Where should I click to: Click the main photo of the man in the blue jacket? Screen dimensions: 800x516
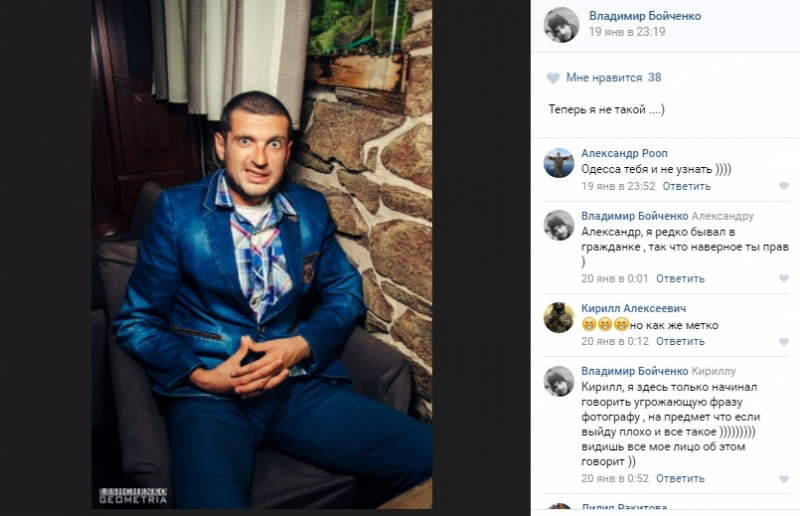(262, 254)
